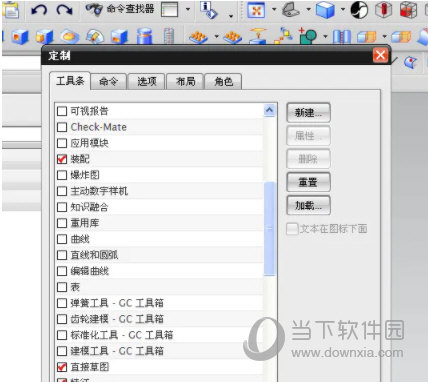This screenshot has width=428, height=382.
Task: Open dropdown arrow beside green shape icon
Action: pos(325,36)
